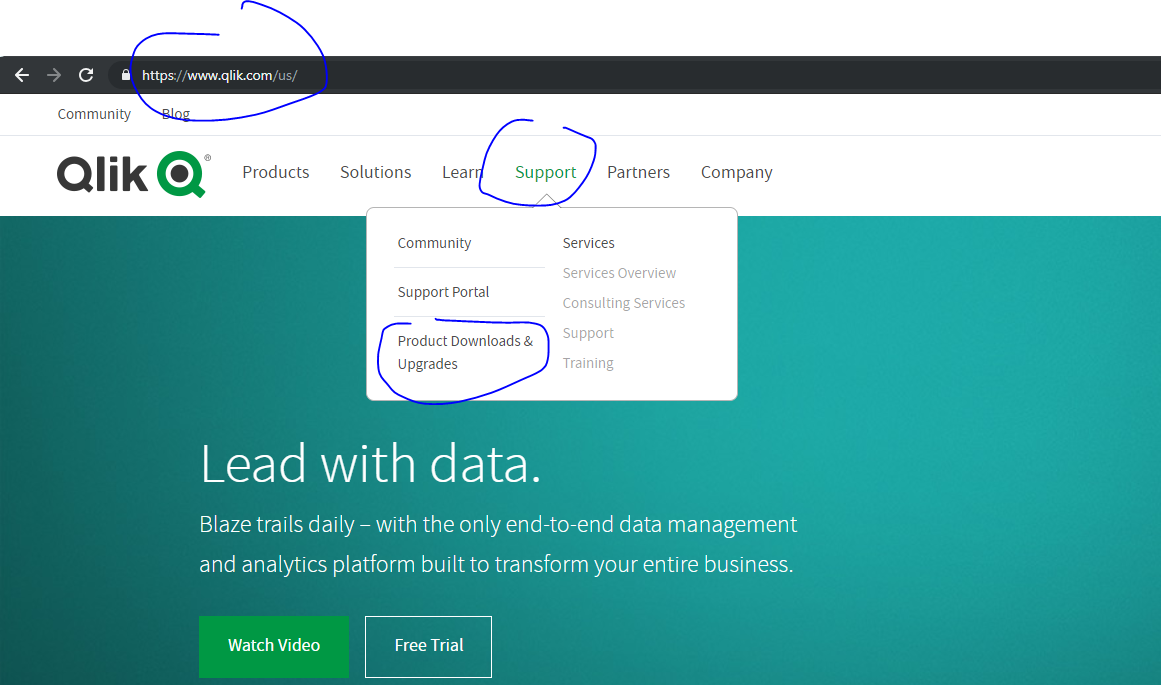This screenshot has height=685, width=1161.
Task: Open the Company menu
Action: [x=736, y=171]
